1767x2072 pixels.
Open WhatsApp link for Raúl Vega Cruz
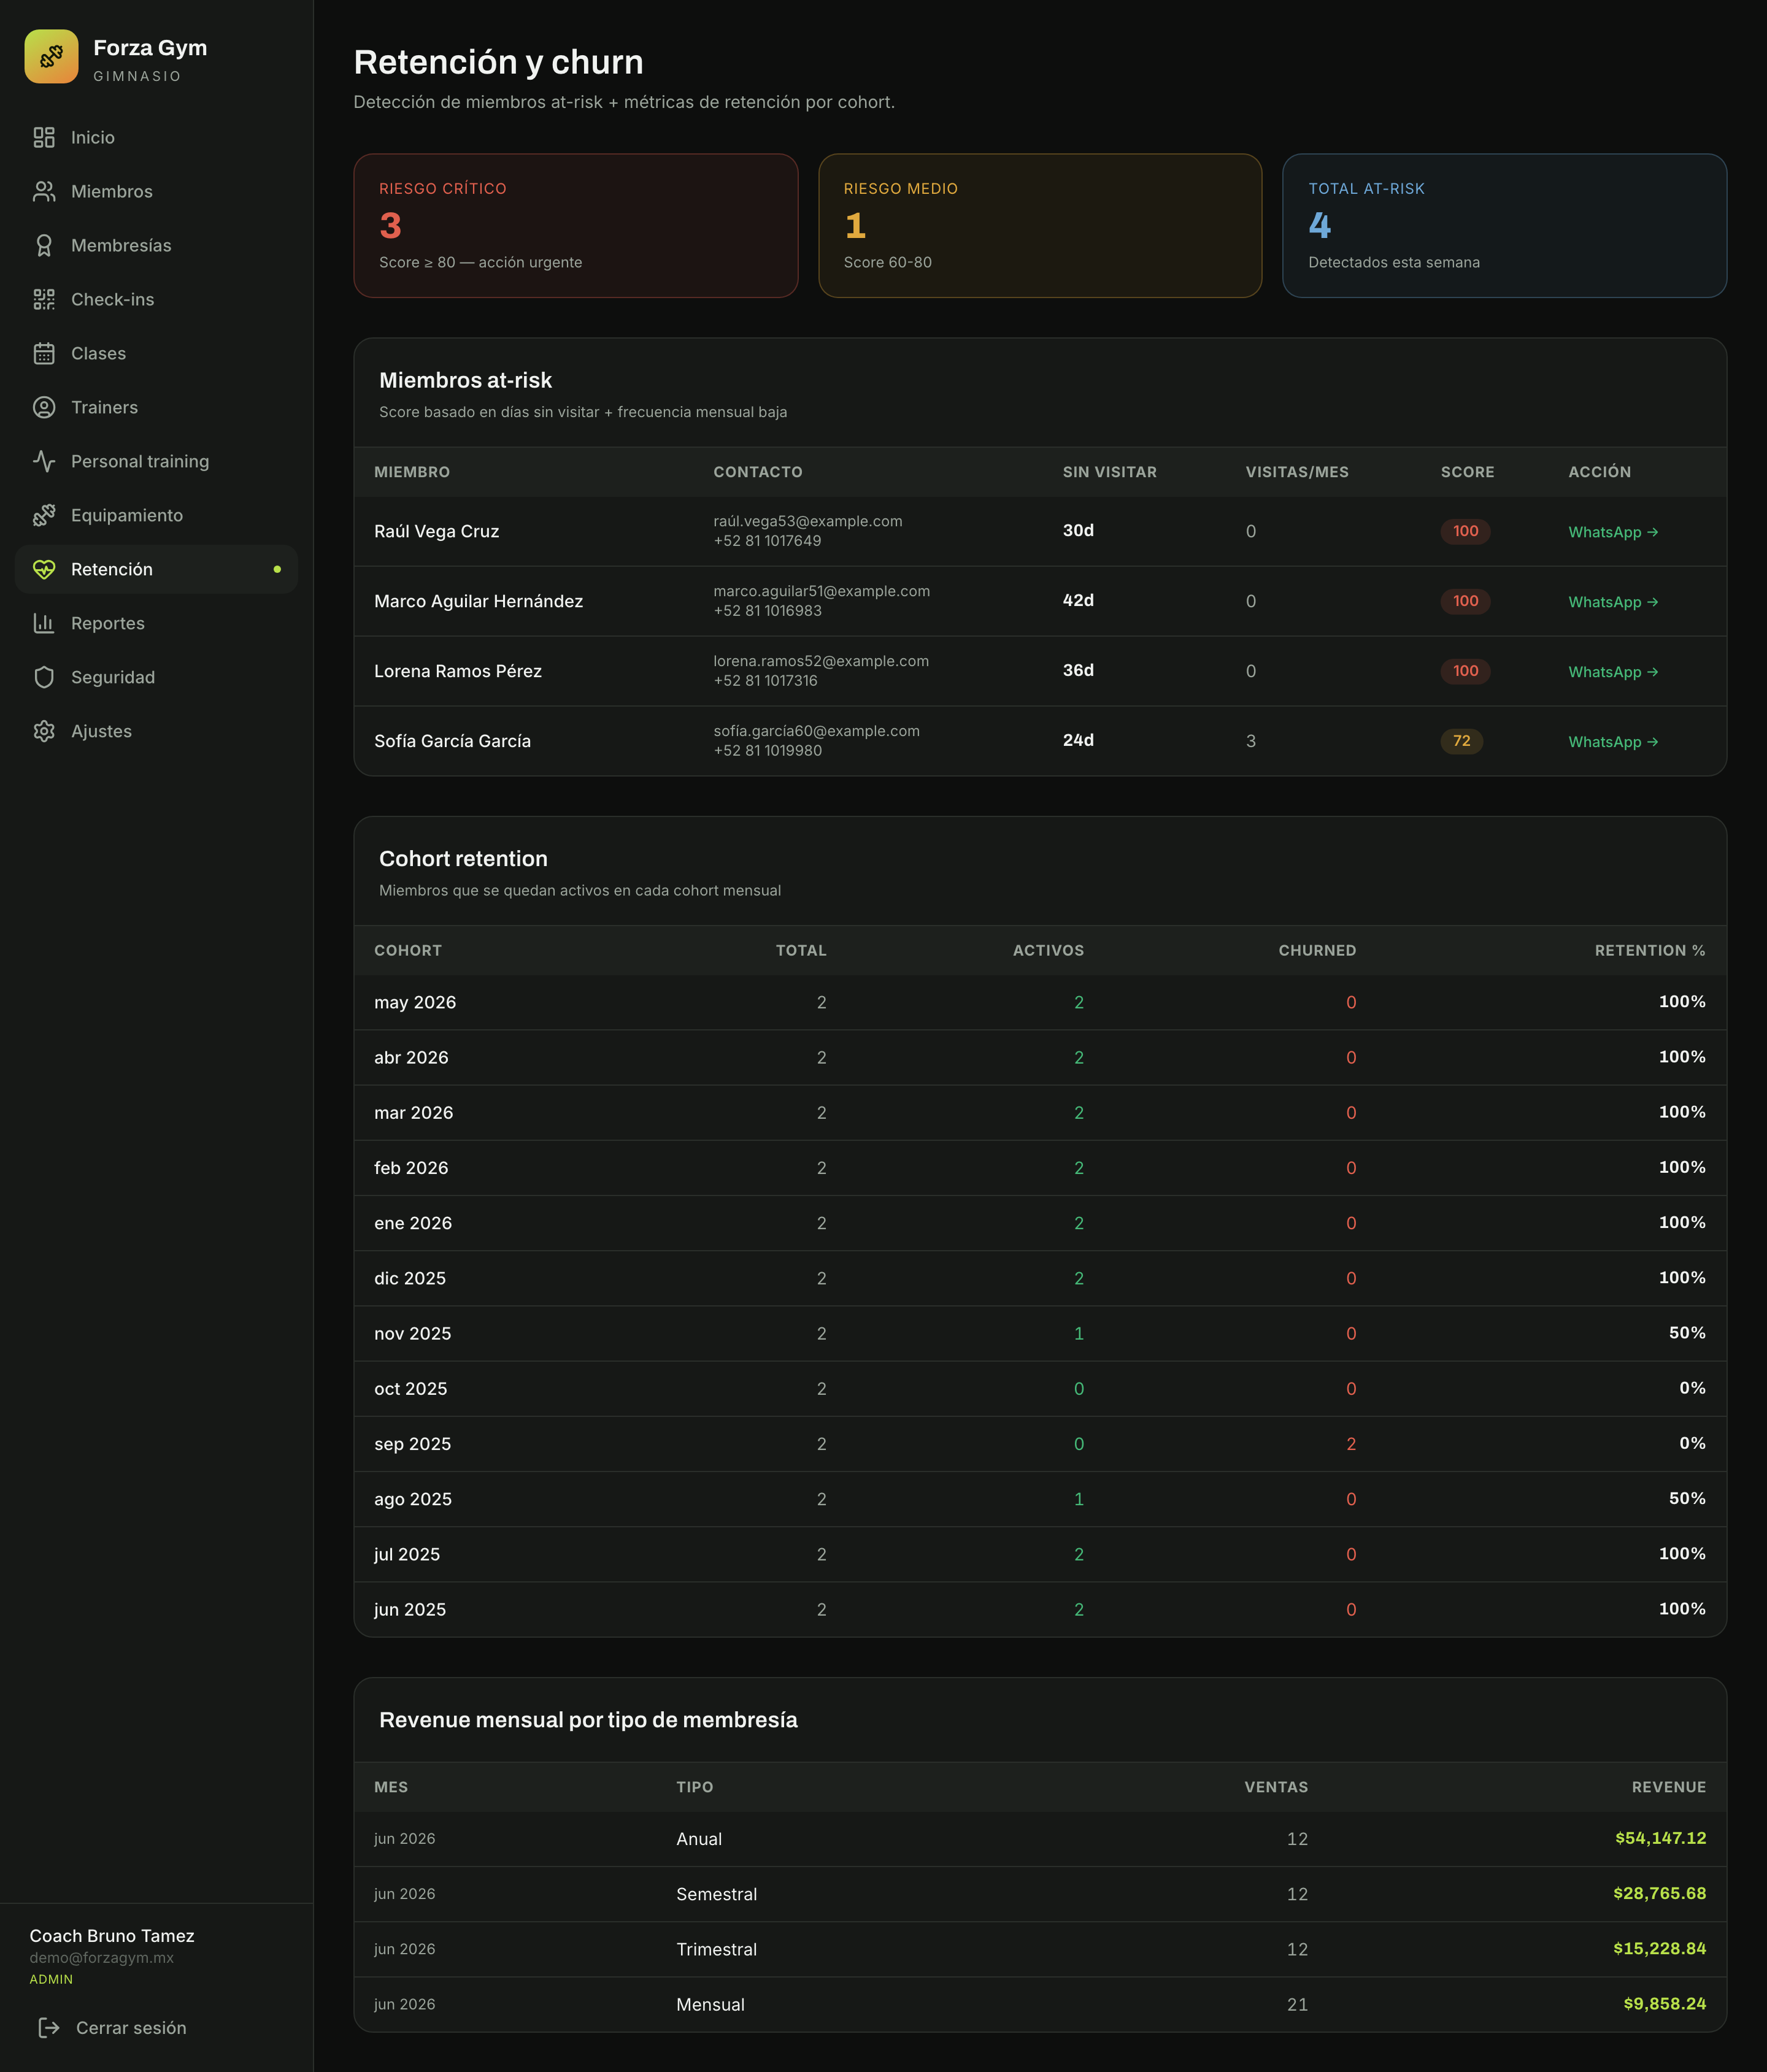point(1612,532)
